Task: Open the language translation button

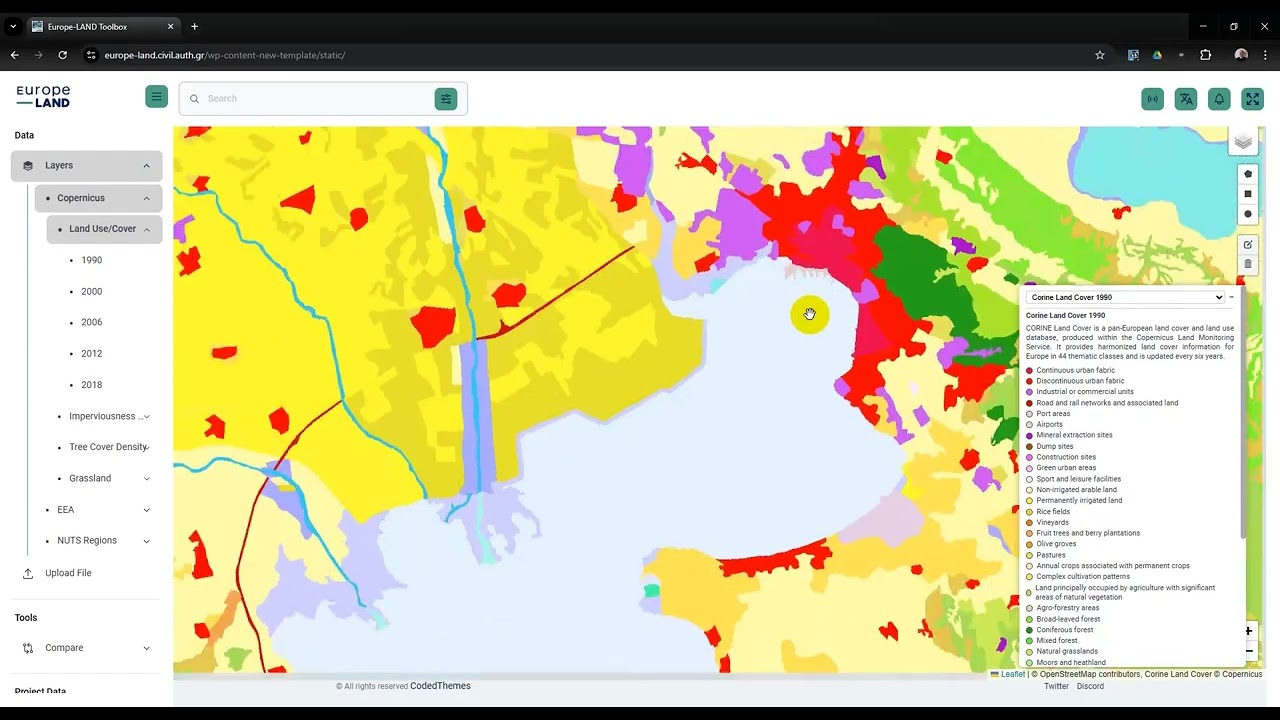Action: click(x=1186, y=99)
